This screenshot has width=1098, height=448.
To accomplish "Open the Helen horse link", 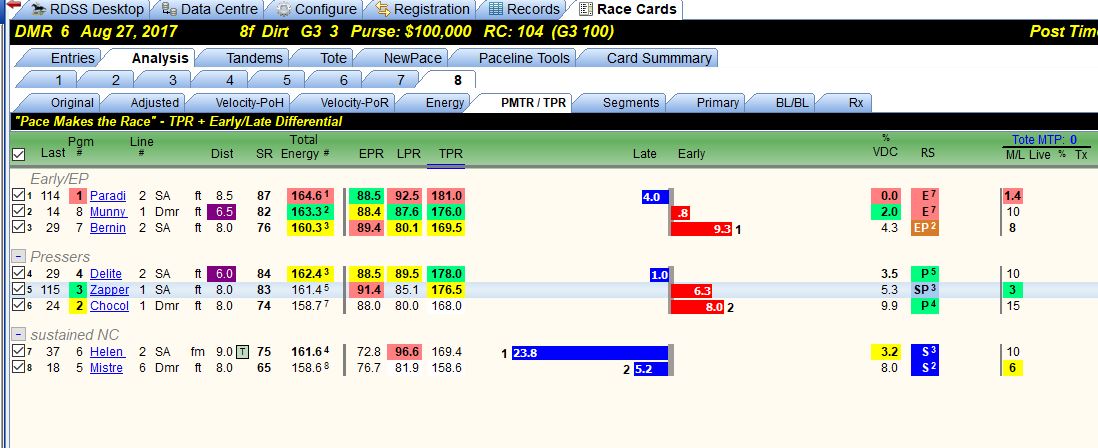I will [107, 352].
